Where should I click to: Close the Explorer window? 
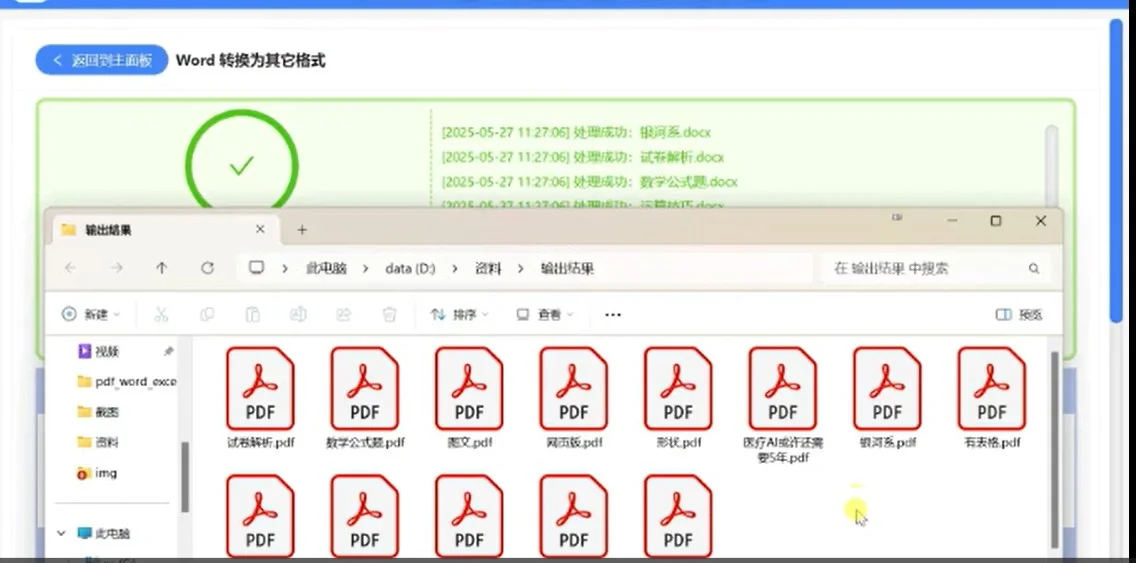[x=1040, y=220]
